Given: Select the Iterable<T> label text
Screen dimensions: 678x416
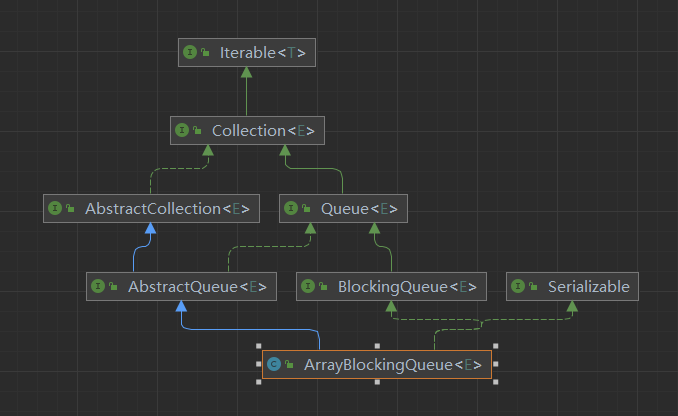Looking at the screenshot, I should pos(263,53).
